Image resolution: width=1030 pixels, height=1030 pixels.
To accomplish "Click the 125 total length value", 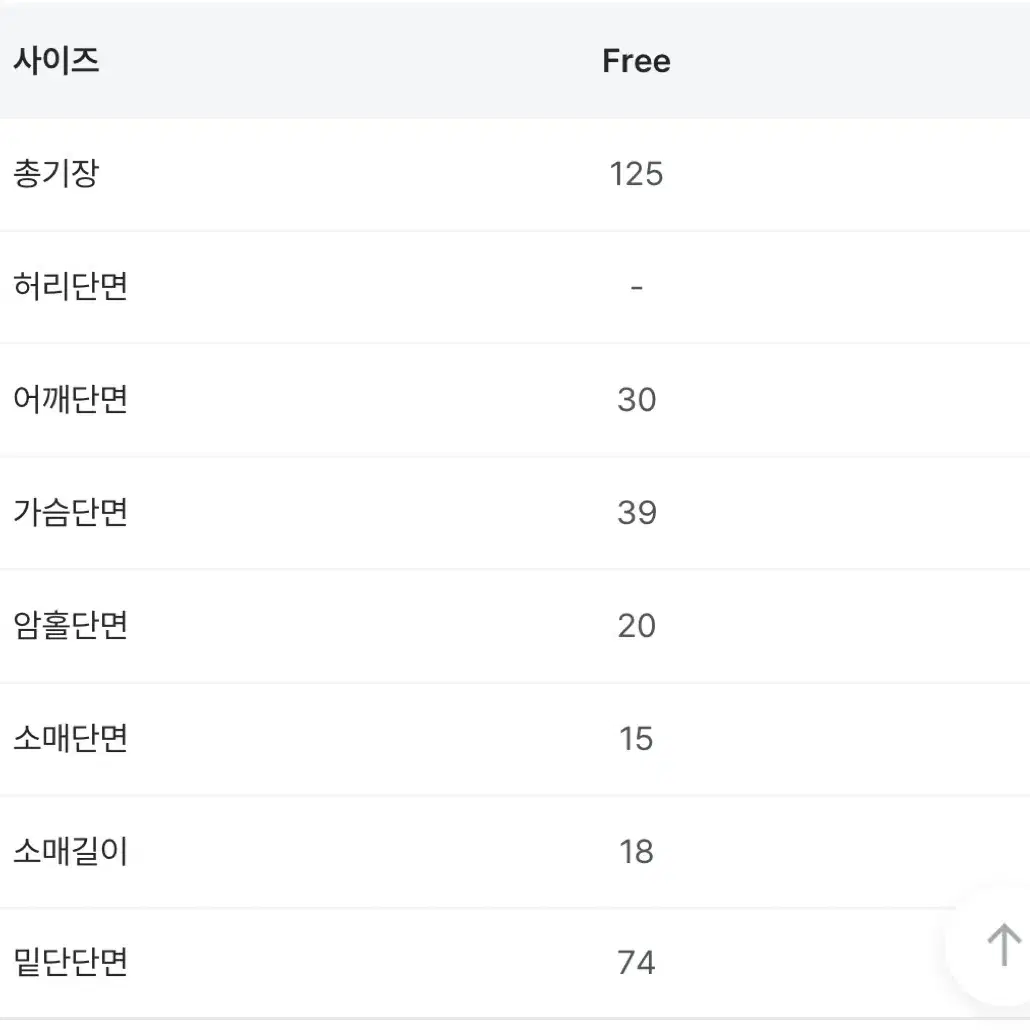I will pos(636,174).
